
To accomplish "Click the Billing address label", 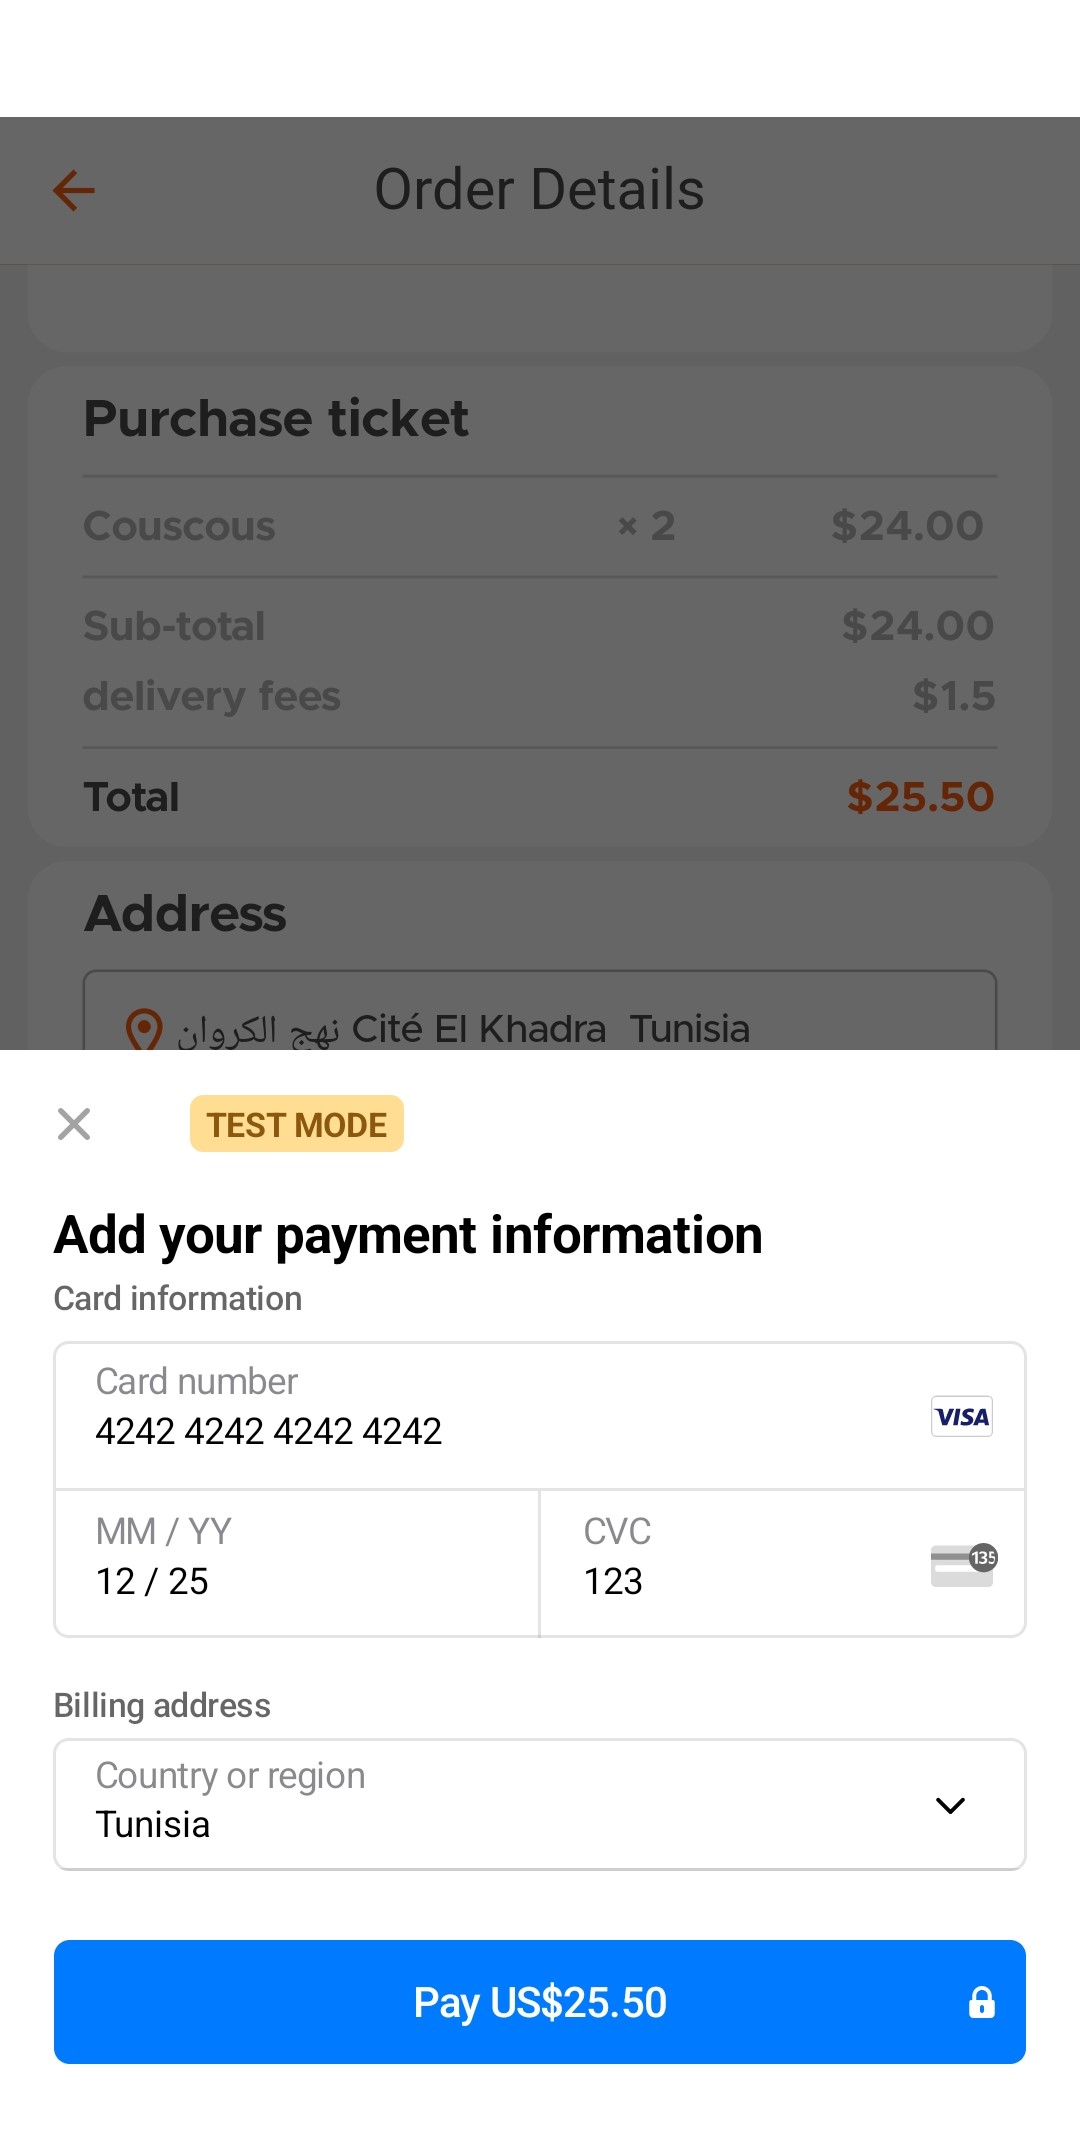I will 162,1705.
